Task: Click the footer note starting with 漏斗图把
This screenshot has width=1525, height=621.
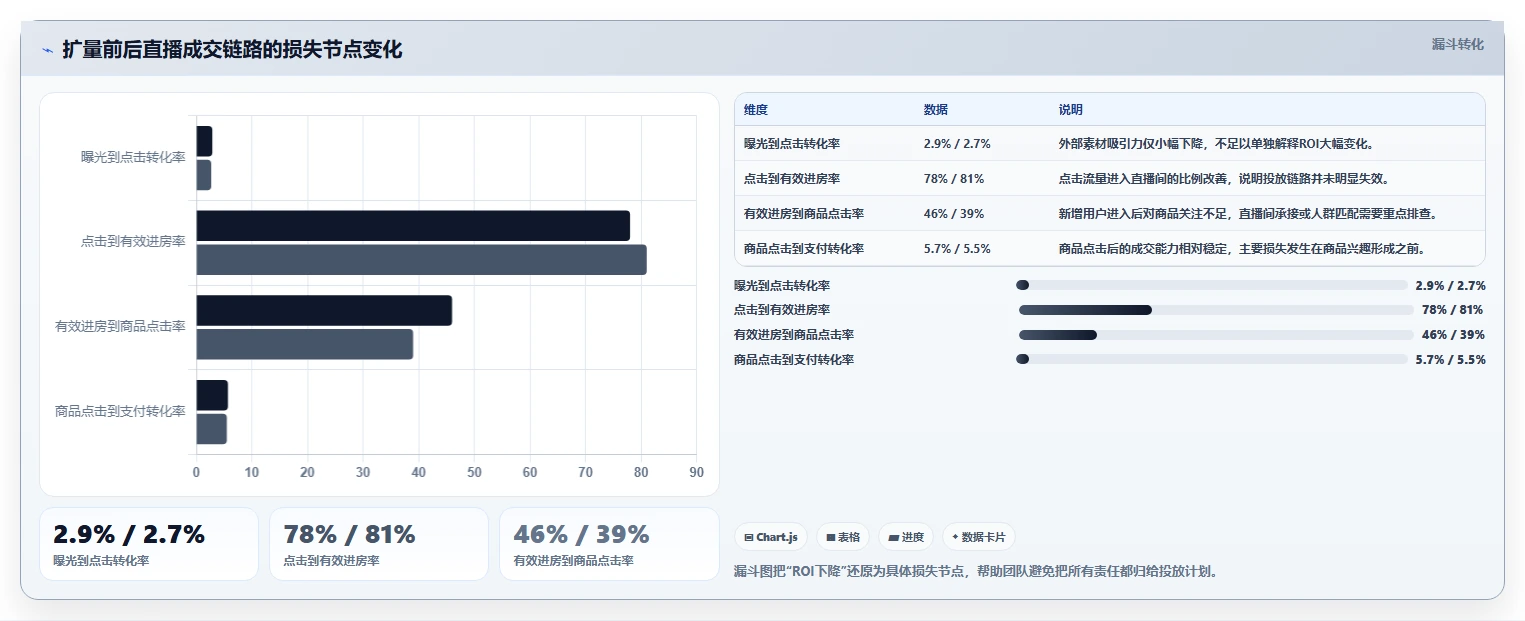Action: [976, 572]
